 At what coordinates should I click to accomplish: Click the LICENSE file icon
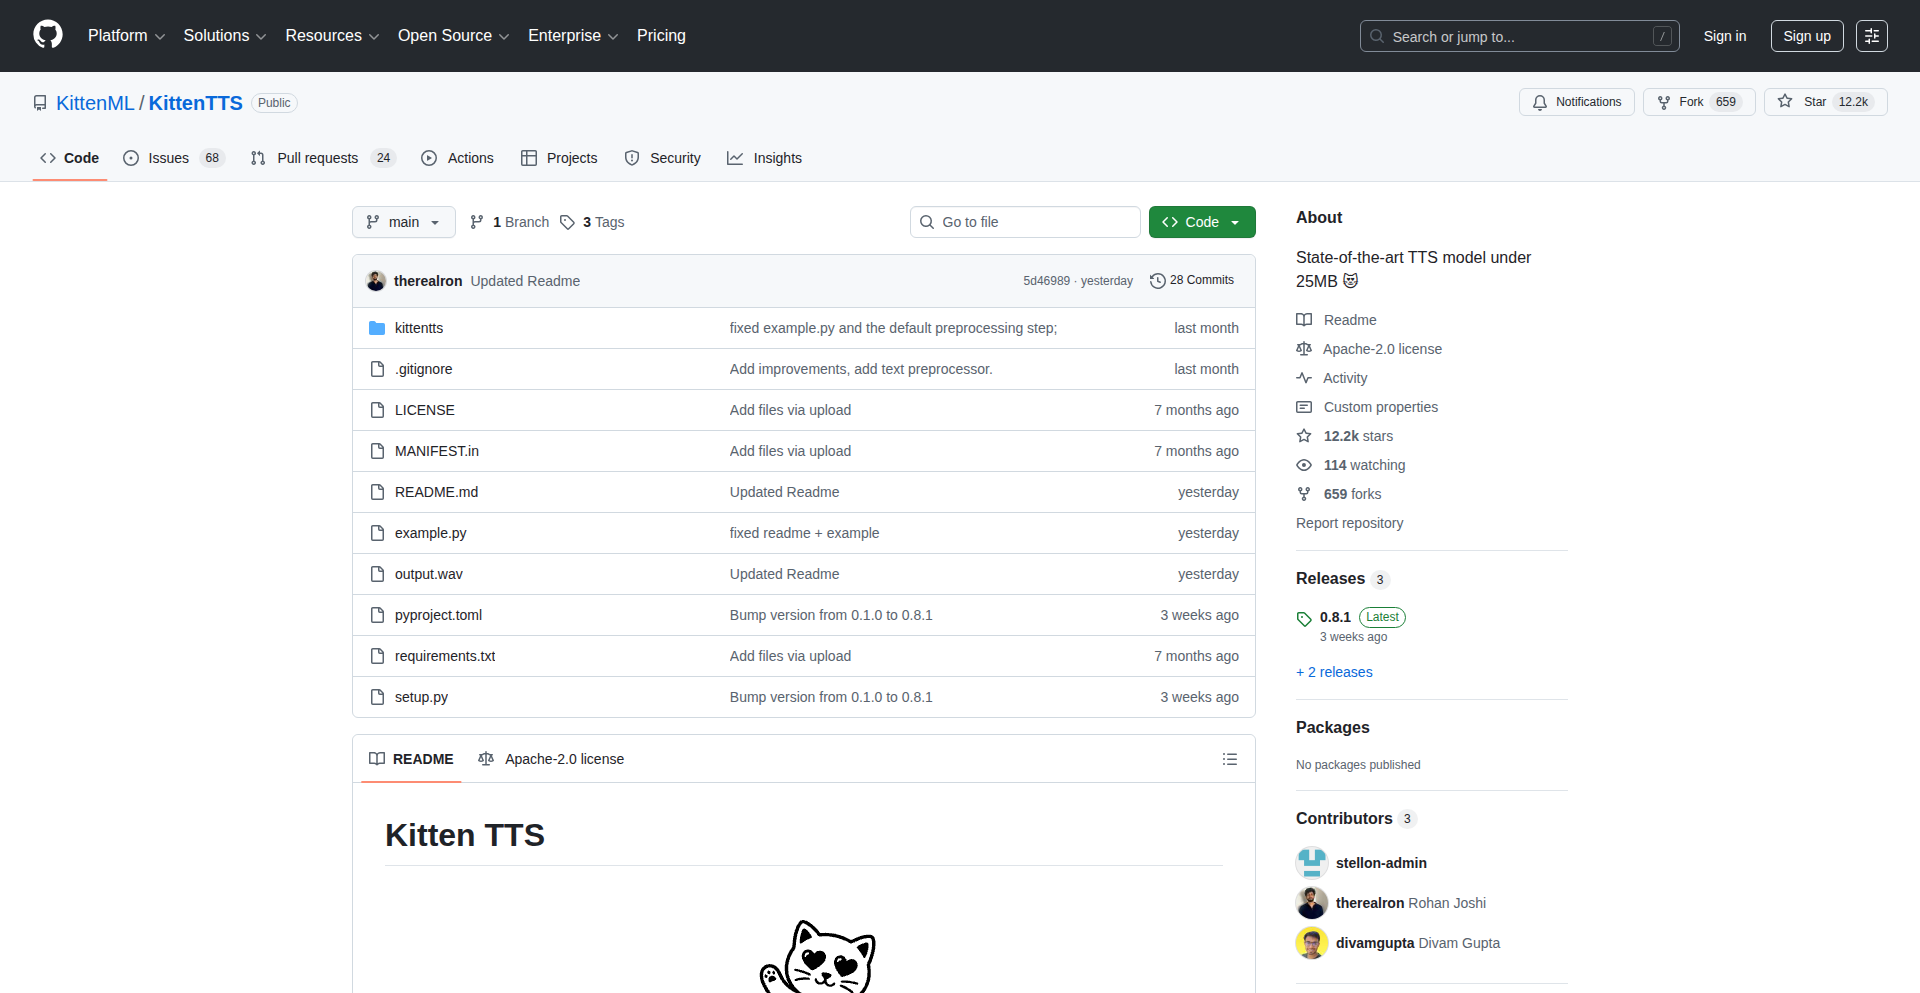coord(377,410)
